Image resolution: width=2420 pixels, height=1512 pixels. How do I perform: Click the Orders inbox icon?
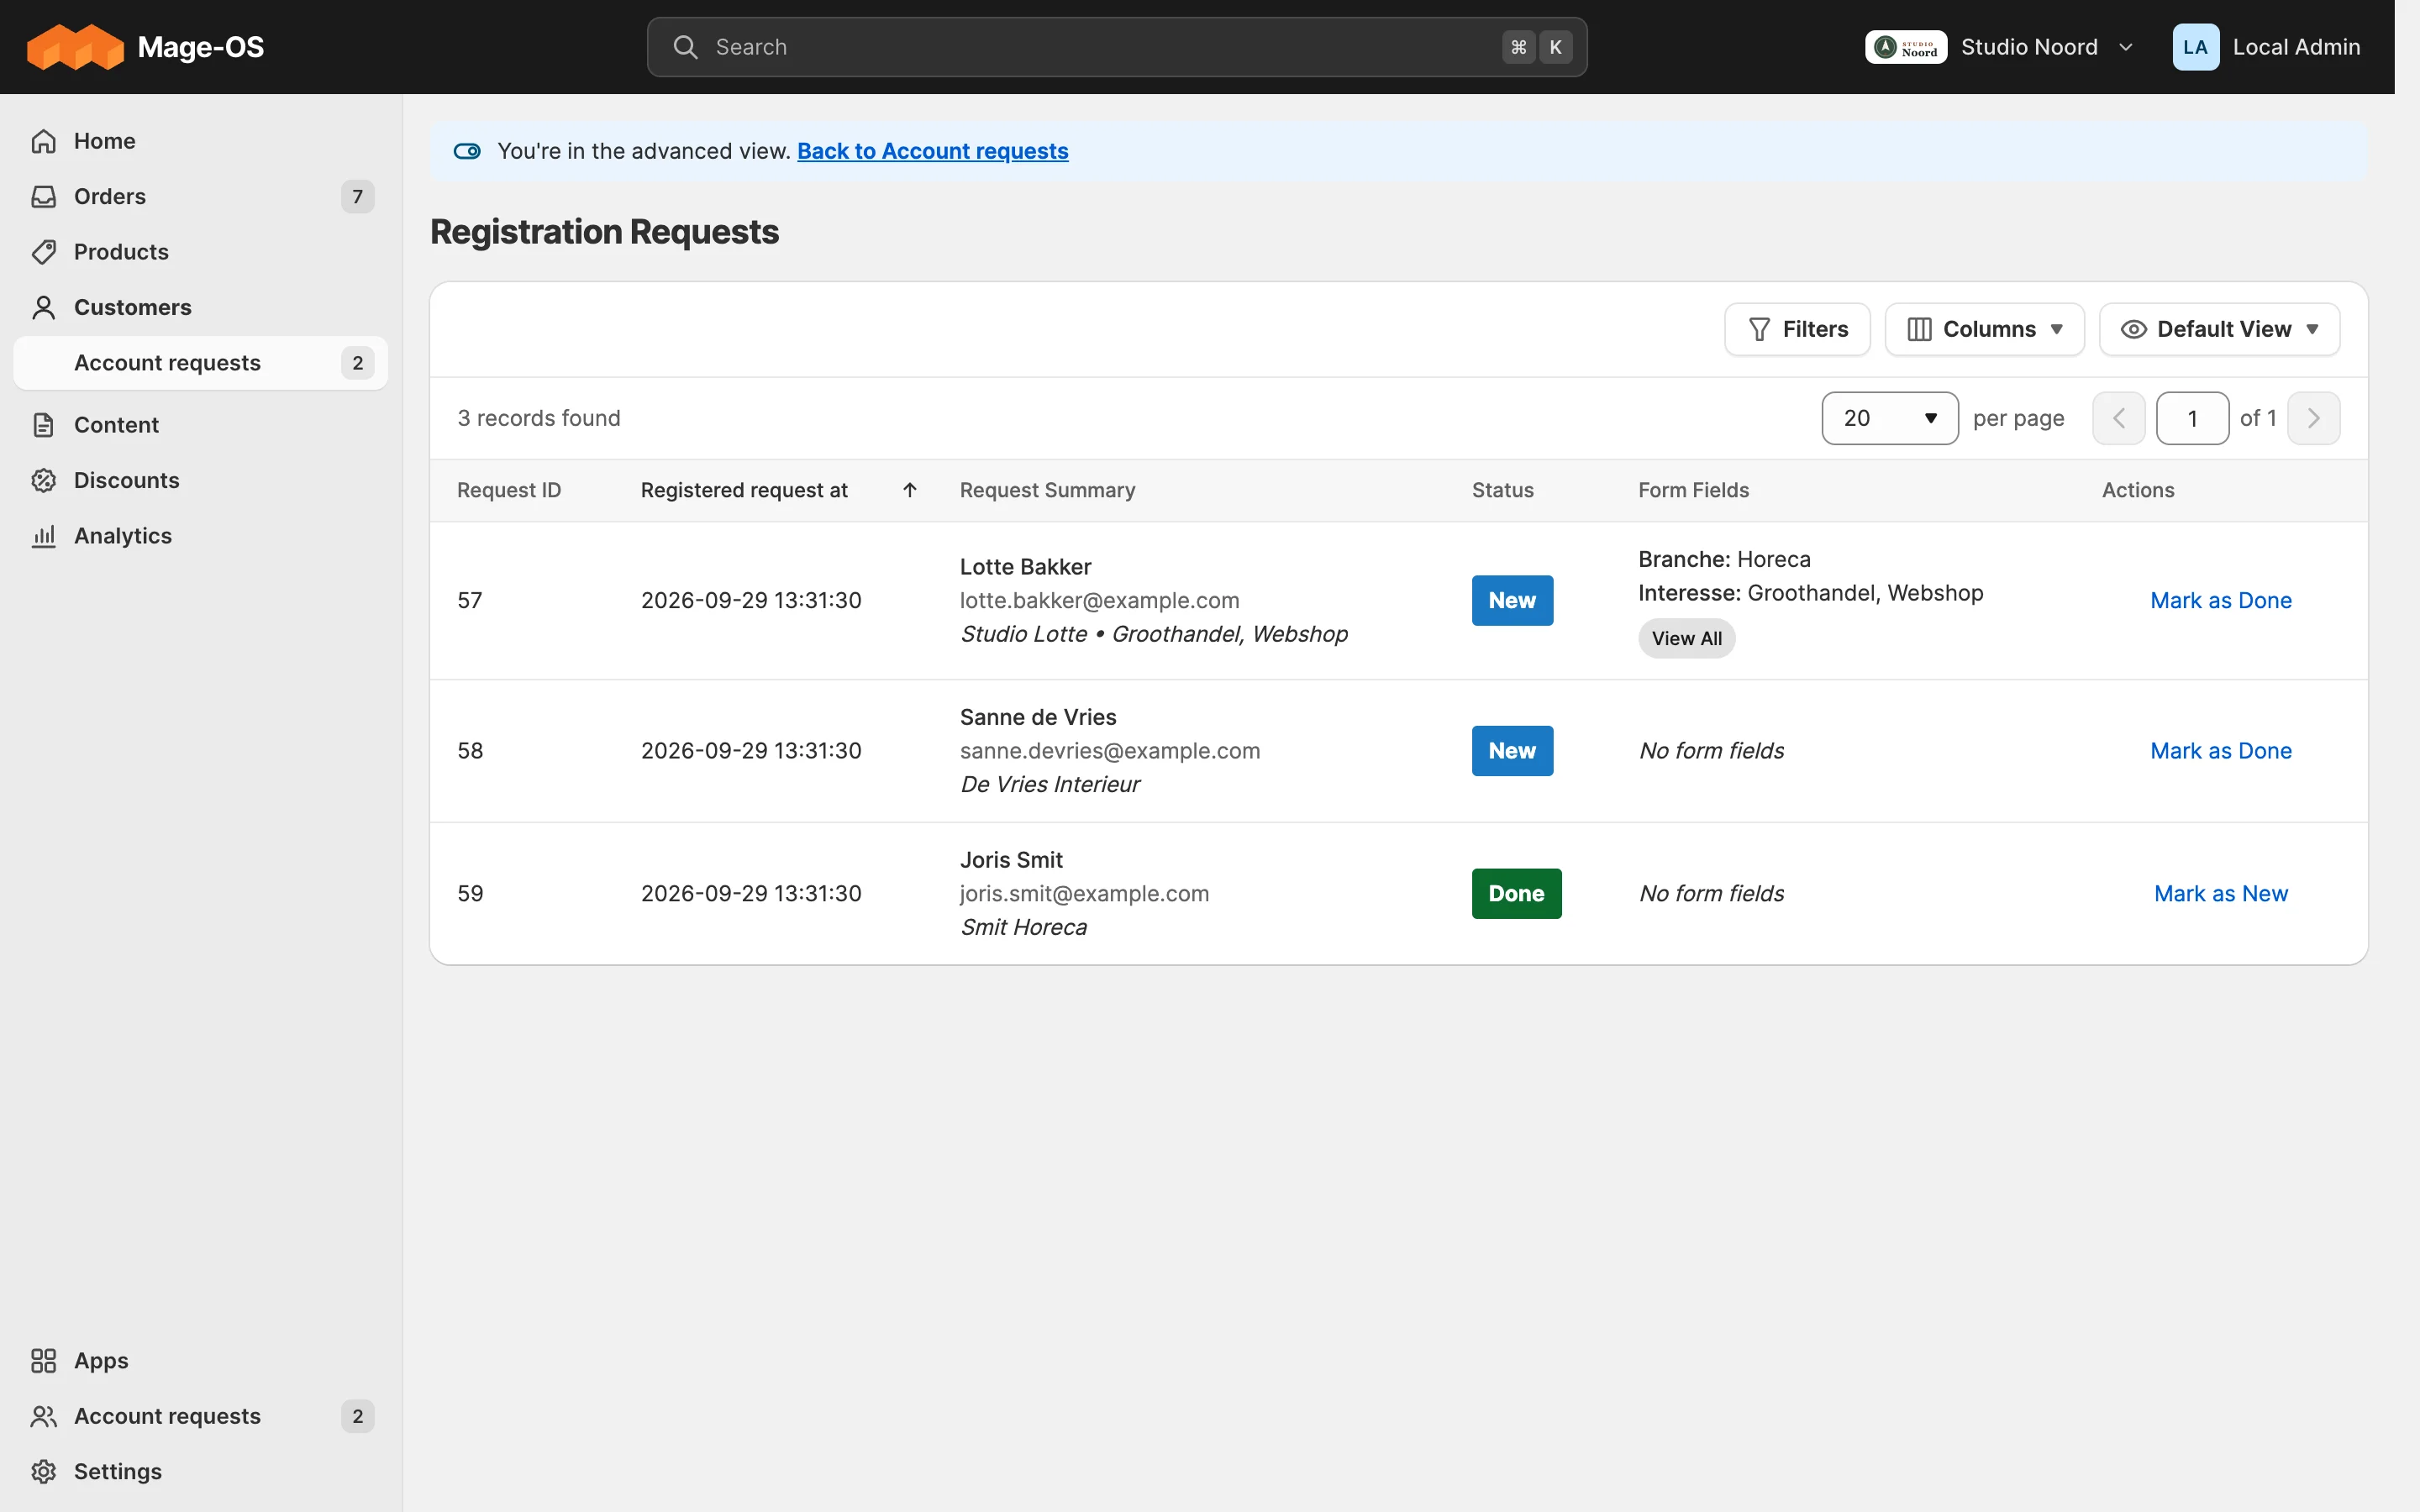pos(44,196)
